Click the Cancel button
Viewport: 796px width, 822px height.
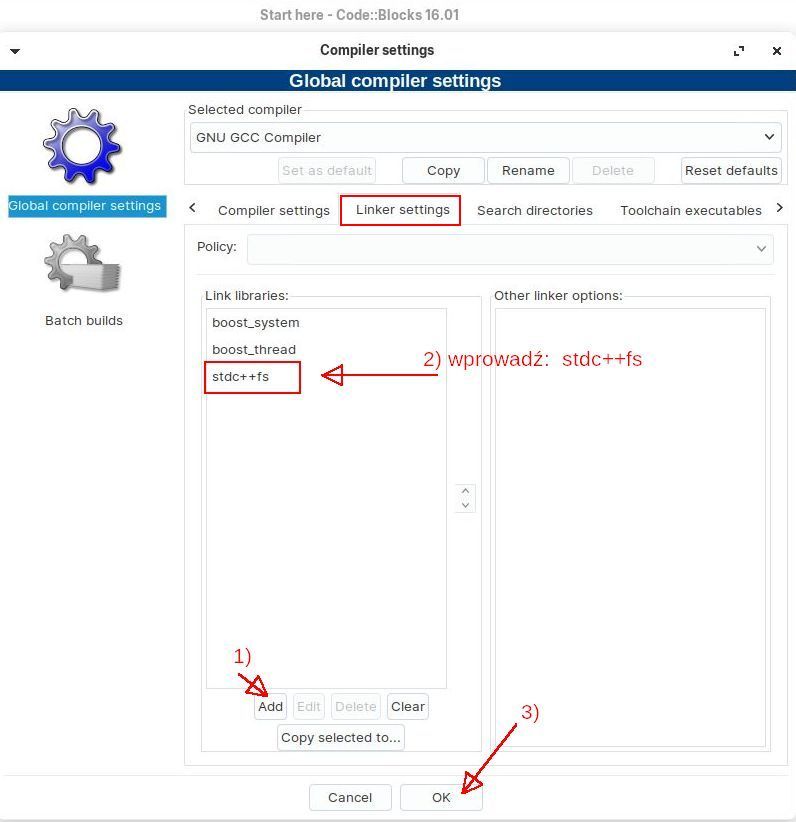coord(350,797)
